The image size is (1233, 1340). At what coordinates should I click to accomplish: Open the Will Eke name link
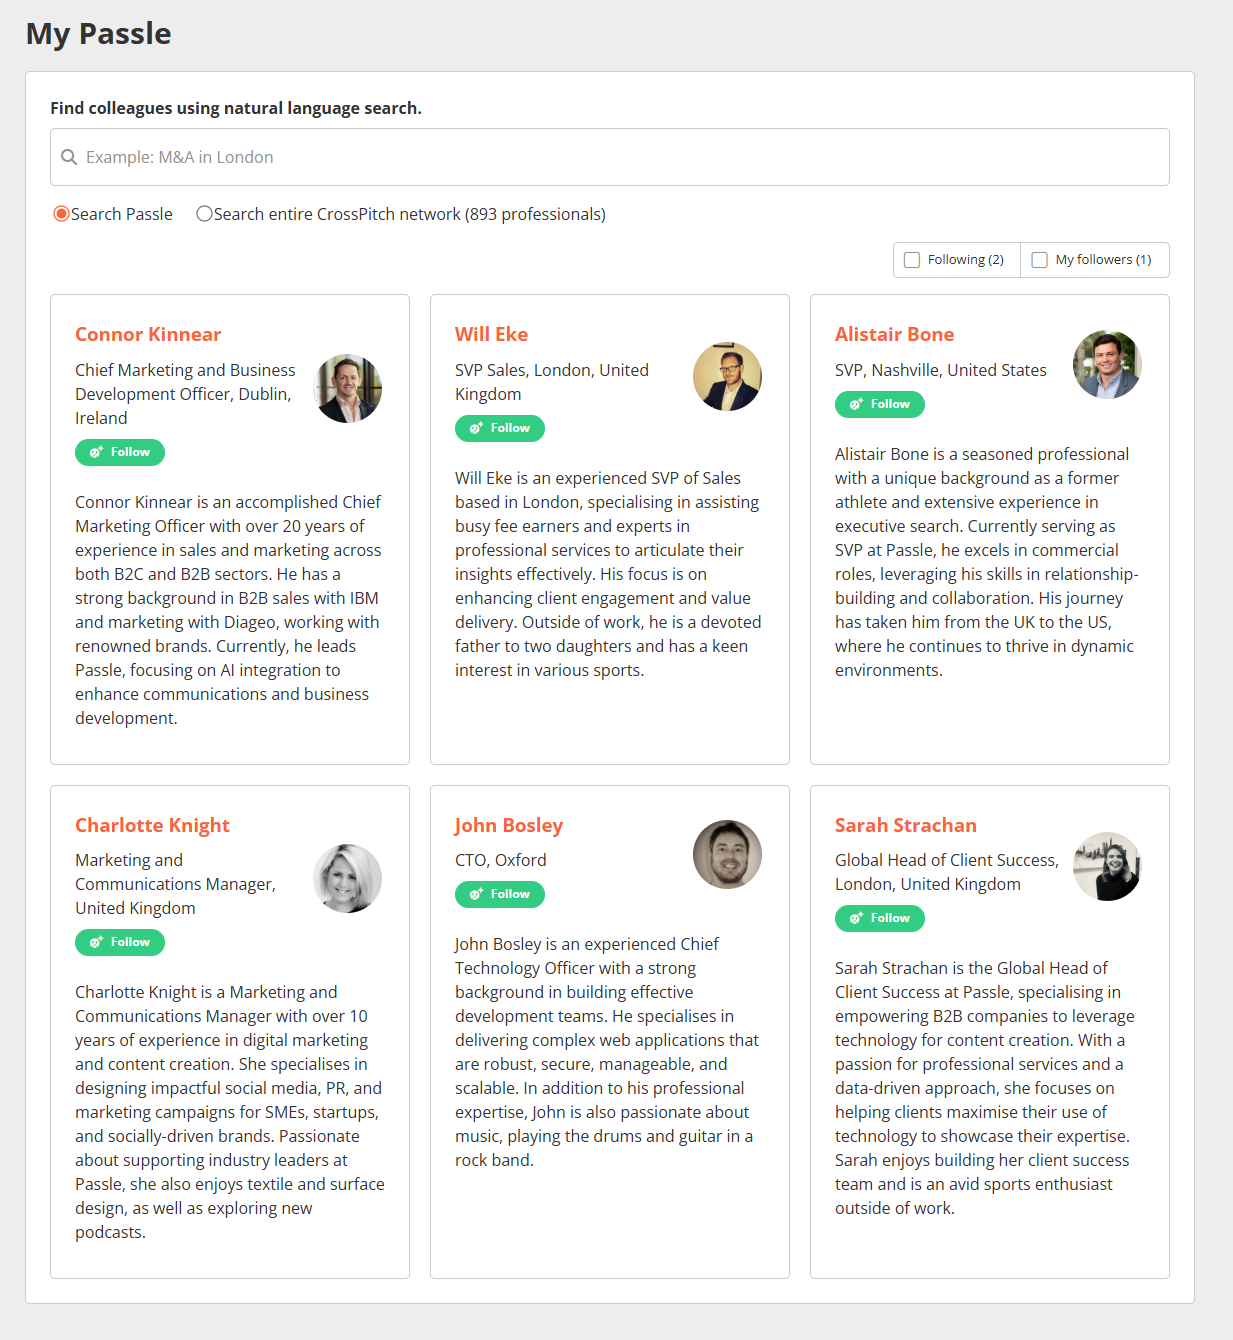click(491, 334)
